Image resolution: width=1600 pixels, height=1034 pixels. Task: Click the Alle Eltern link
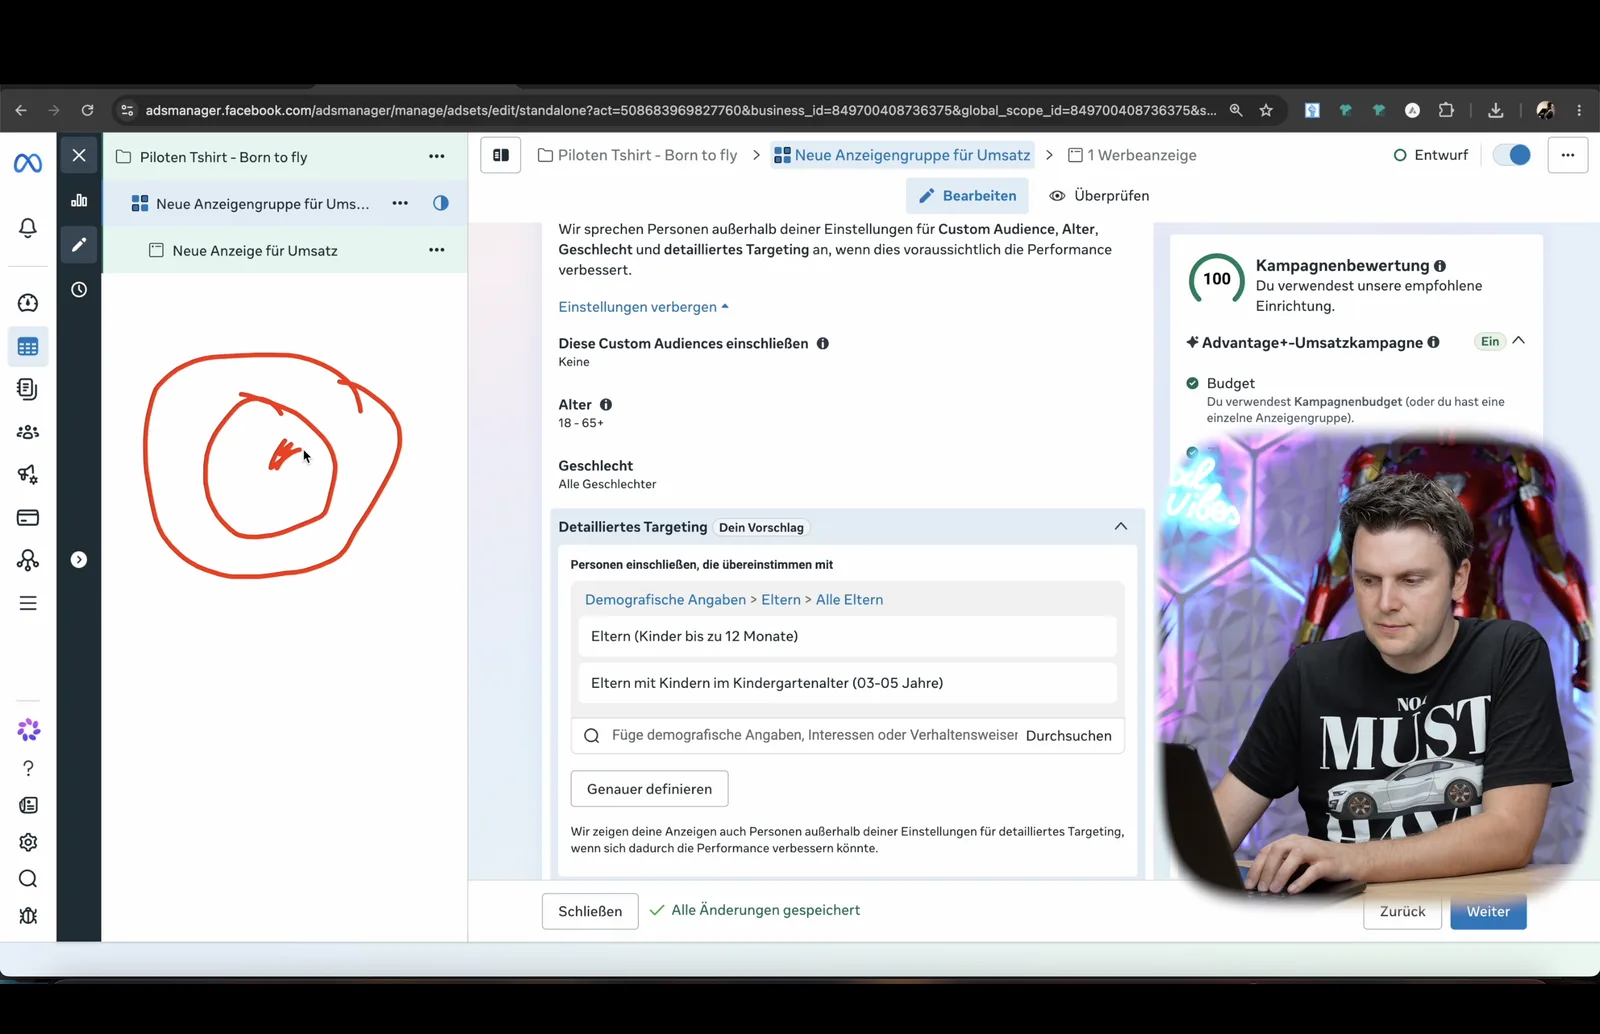tap(849, 600)
